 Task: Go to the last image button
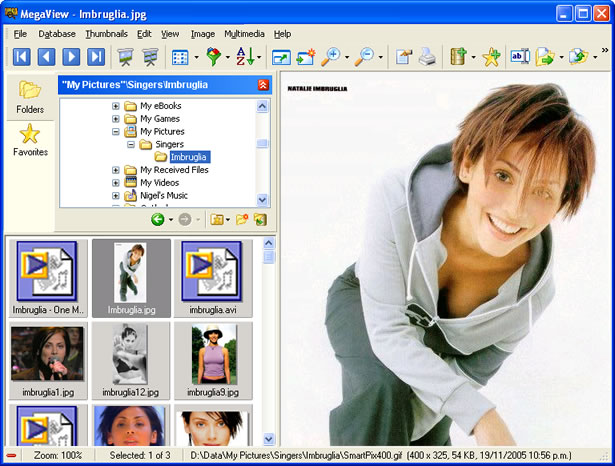[x=96, y=57]
